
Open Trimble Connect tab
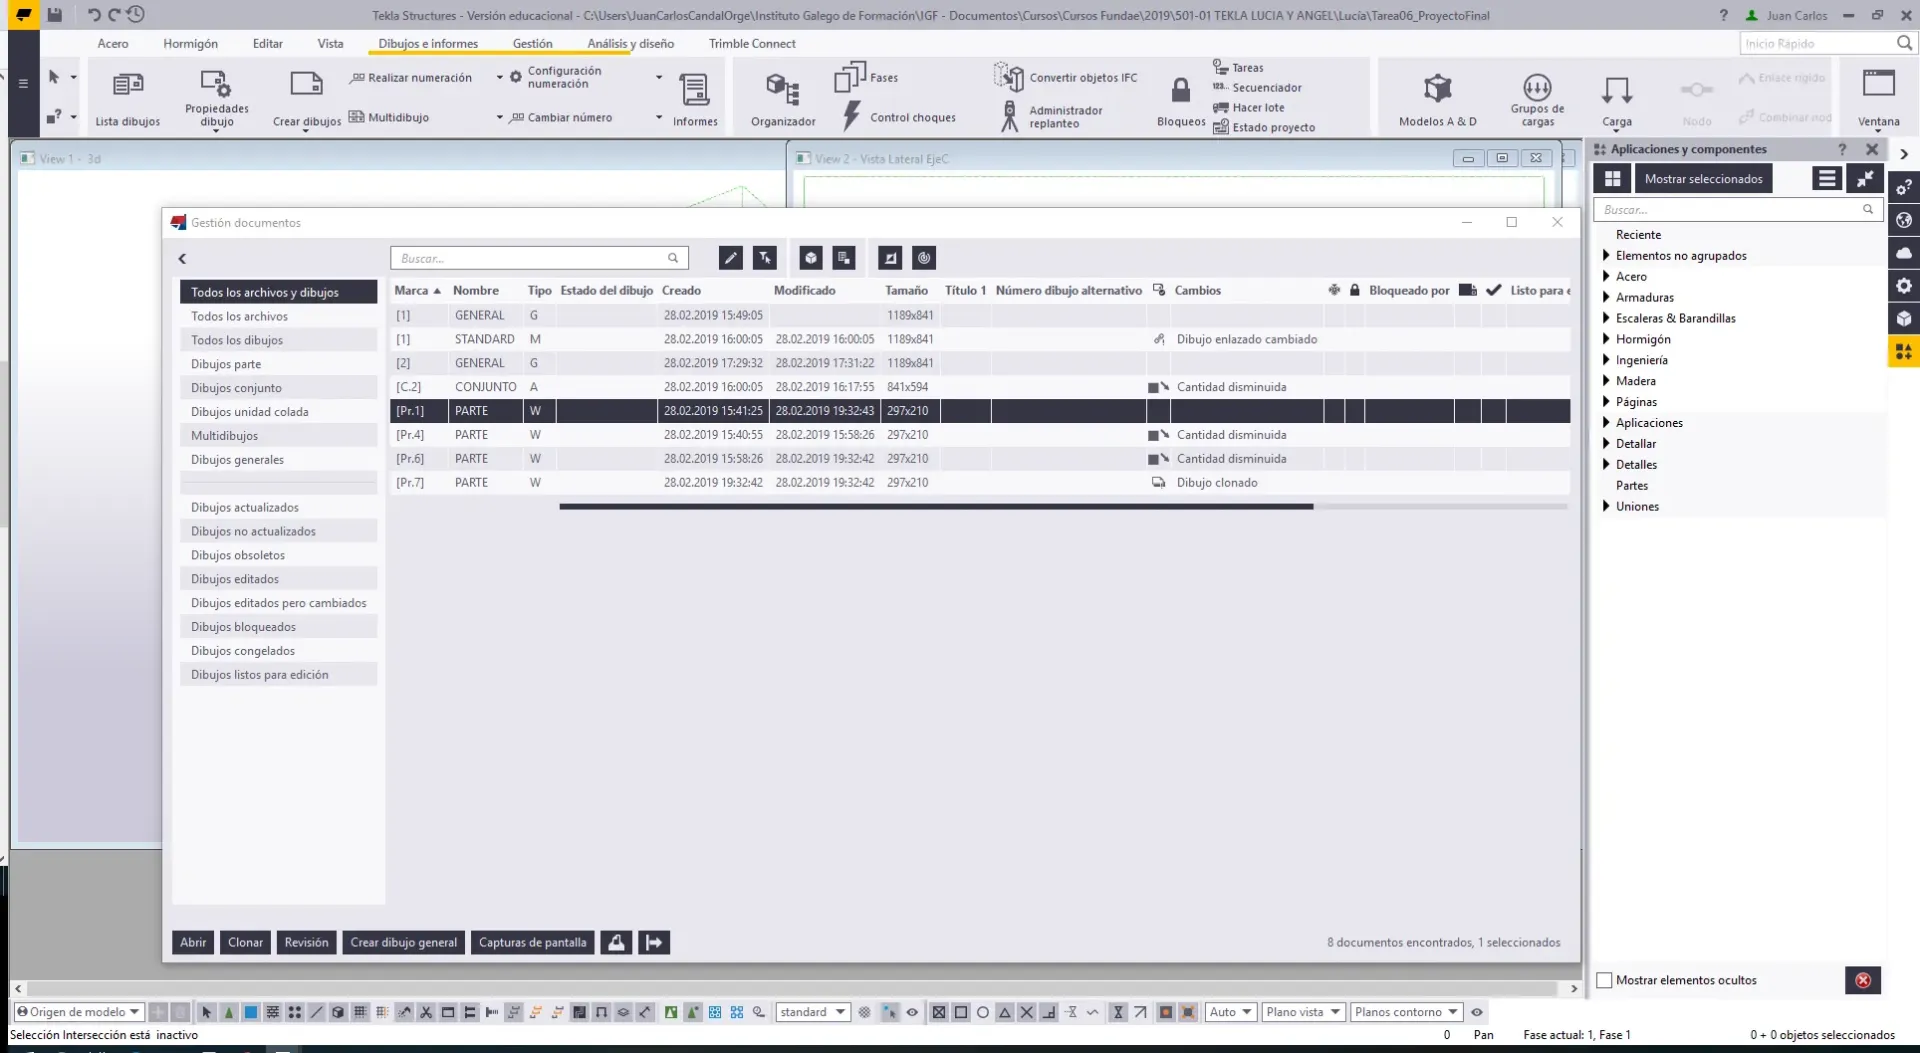click(x=752, y=43)
